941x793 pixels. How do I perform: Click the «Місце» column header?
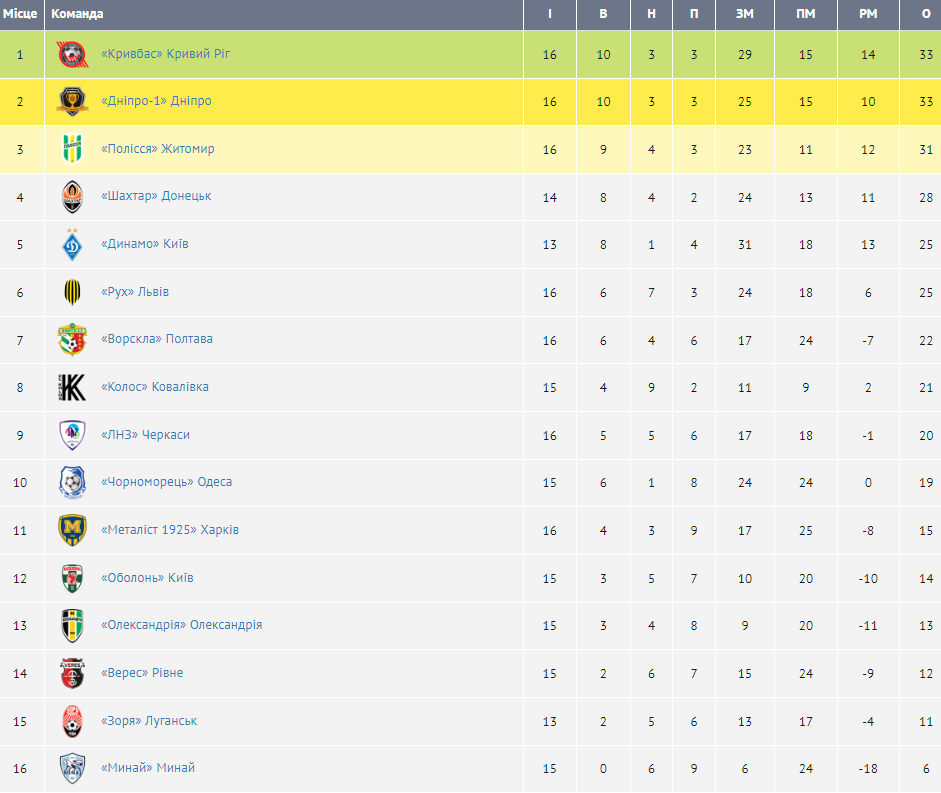tap(20, 14)
